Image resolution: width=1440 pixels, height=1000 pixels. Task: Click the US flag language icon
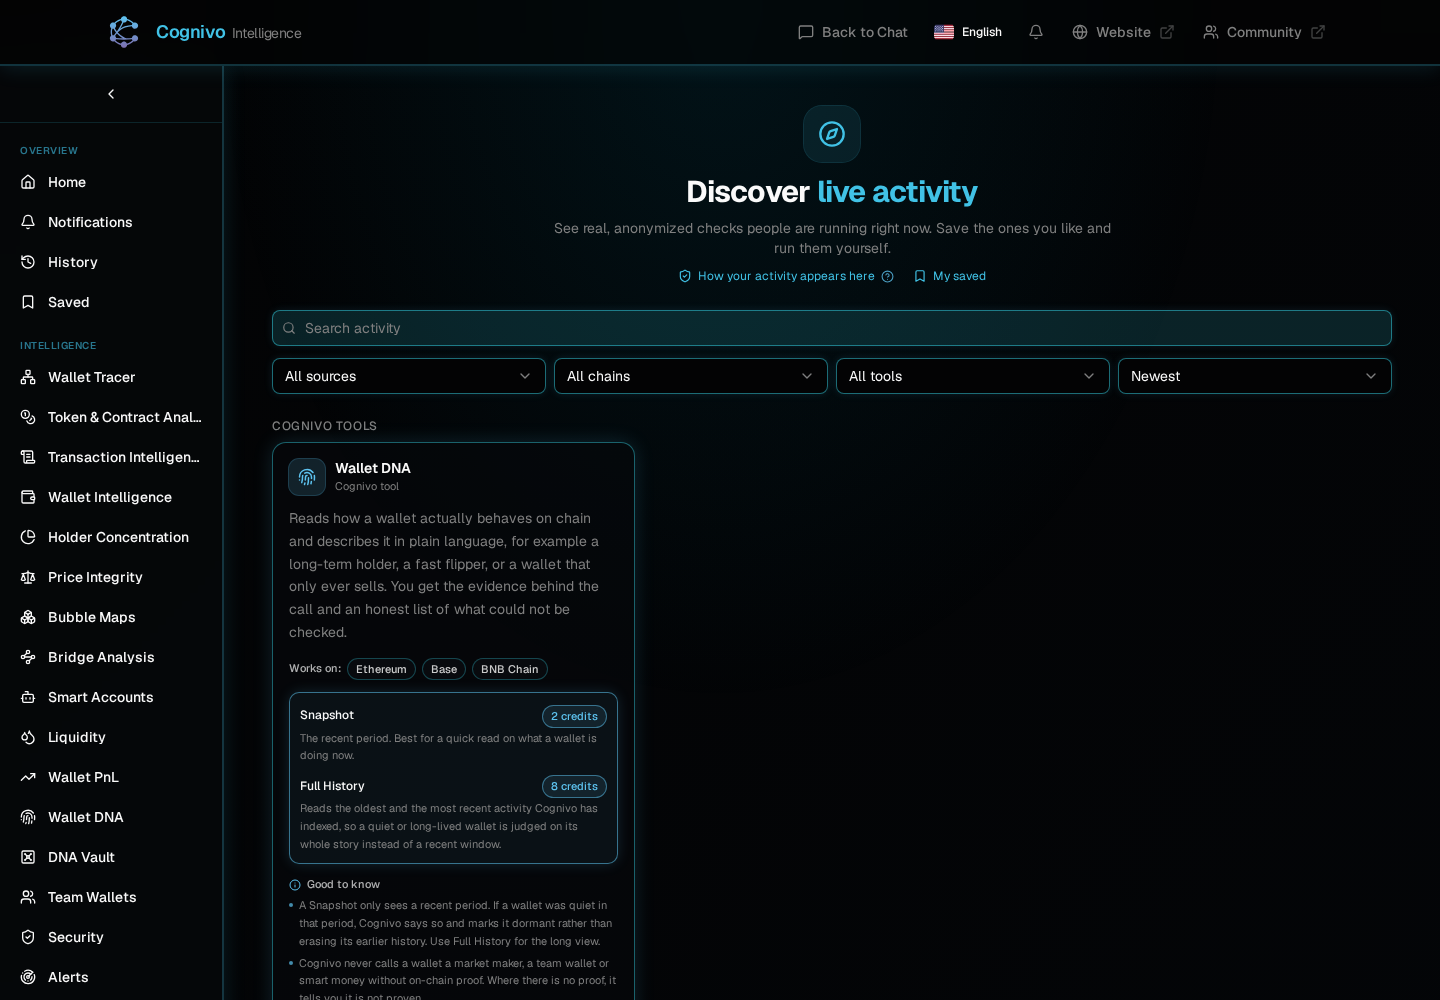(x=944, y=32)
